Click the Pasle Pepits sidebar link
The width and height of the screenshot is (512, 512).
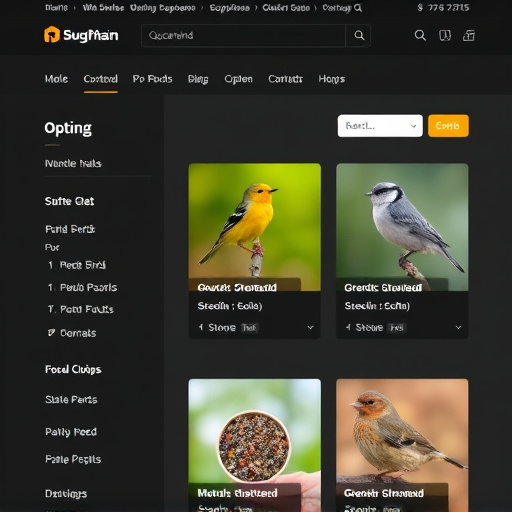(73, 459)
